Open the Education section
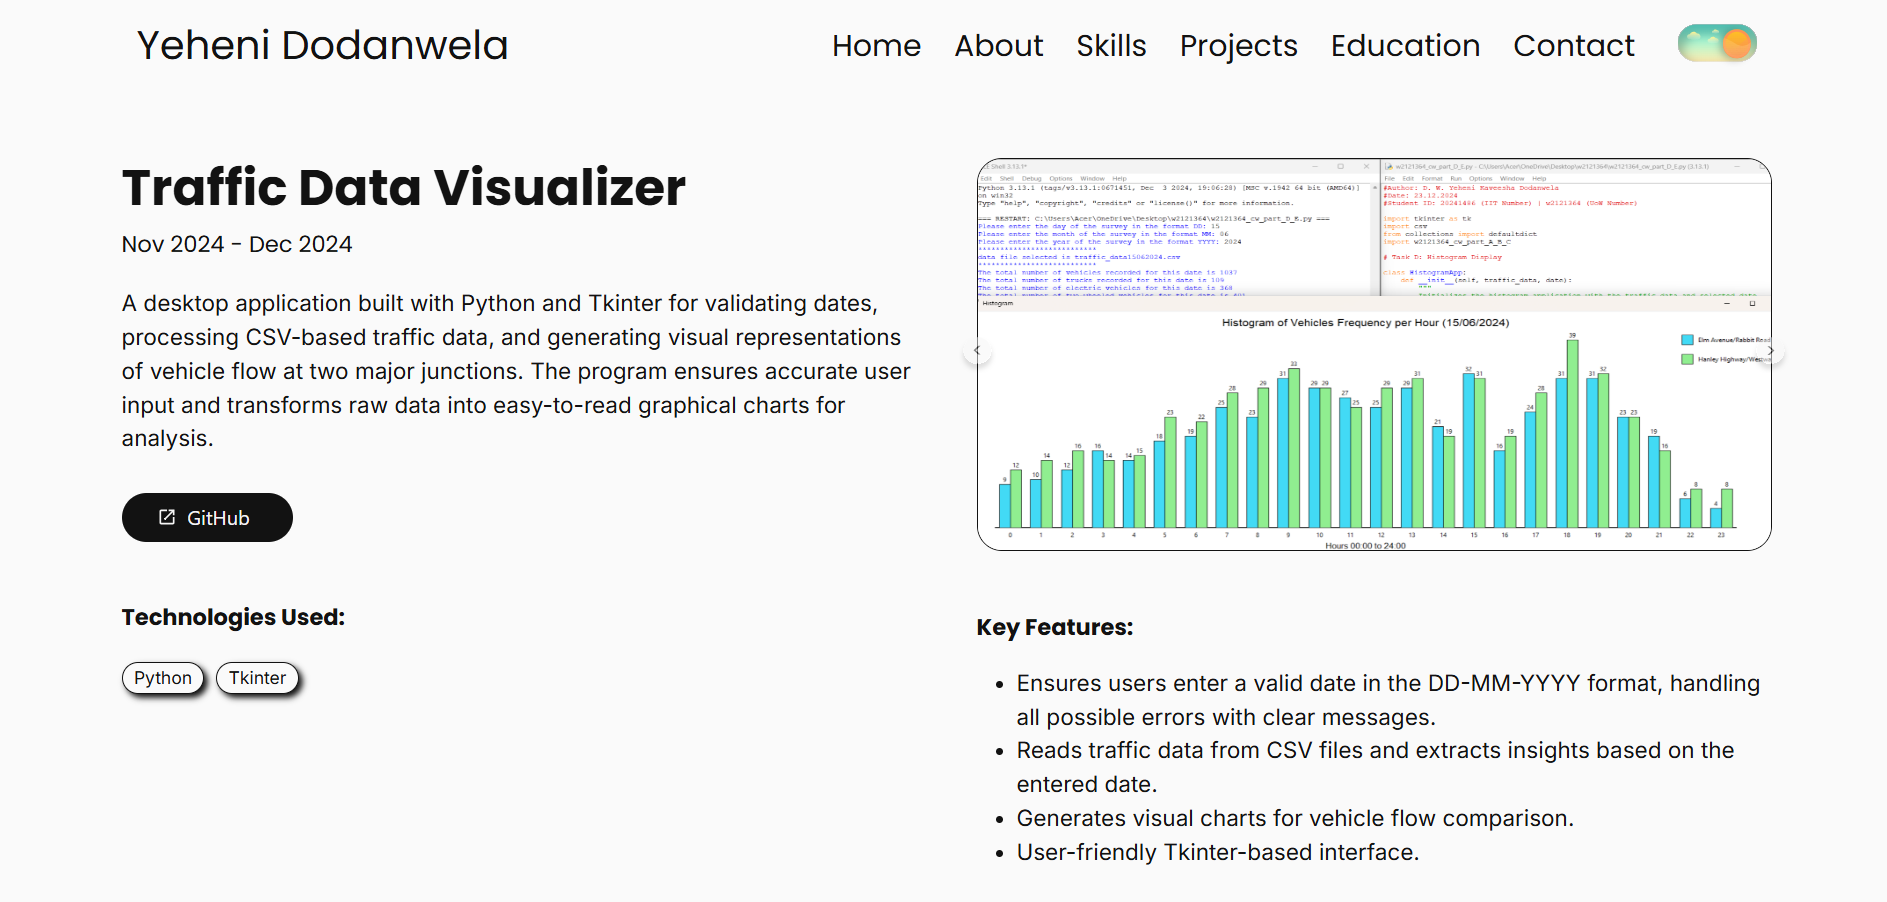The height and width of the screenshot is (902, 1887). click(x=1405, y=46)
